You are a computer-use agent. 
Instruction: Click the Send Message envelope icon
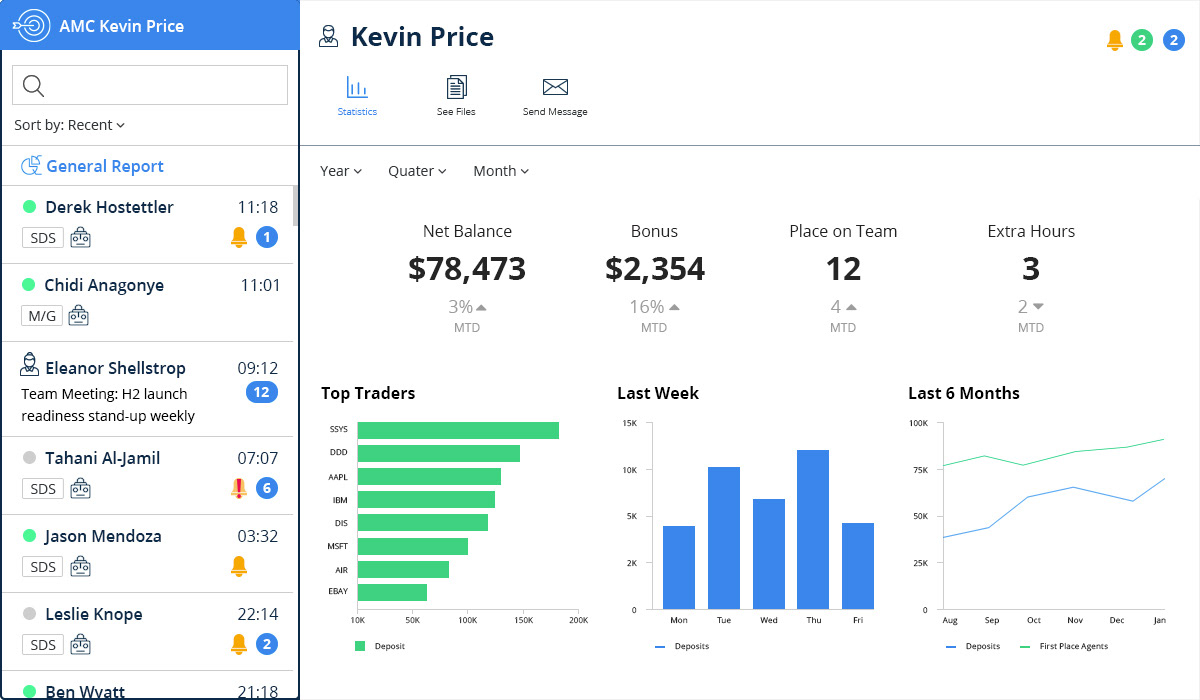pos(555,87)
